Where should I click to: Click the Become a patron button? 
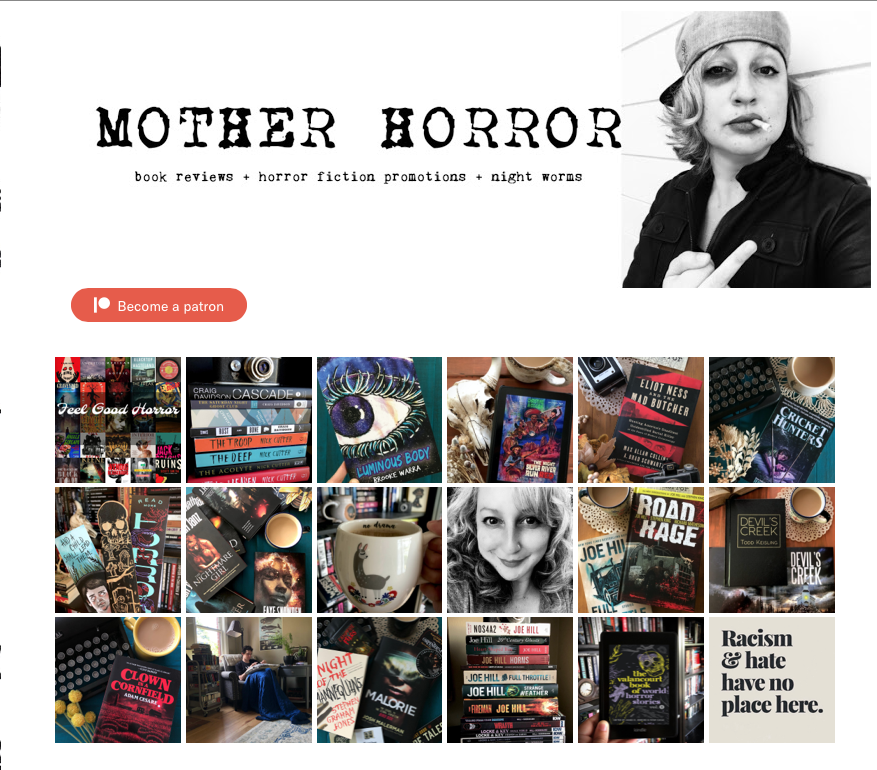pos(159,305)
